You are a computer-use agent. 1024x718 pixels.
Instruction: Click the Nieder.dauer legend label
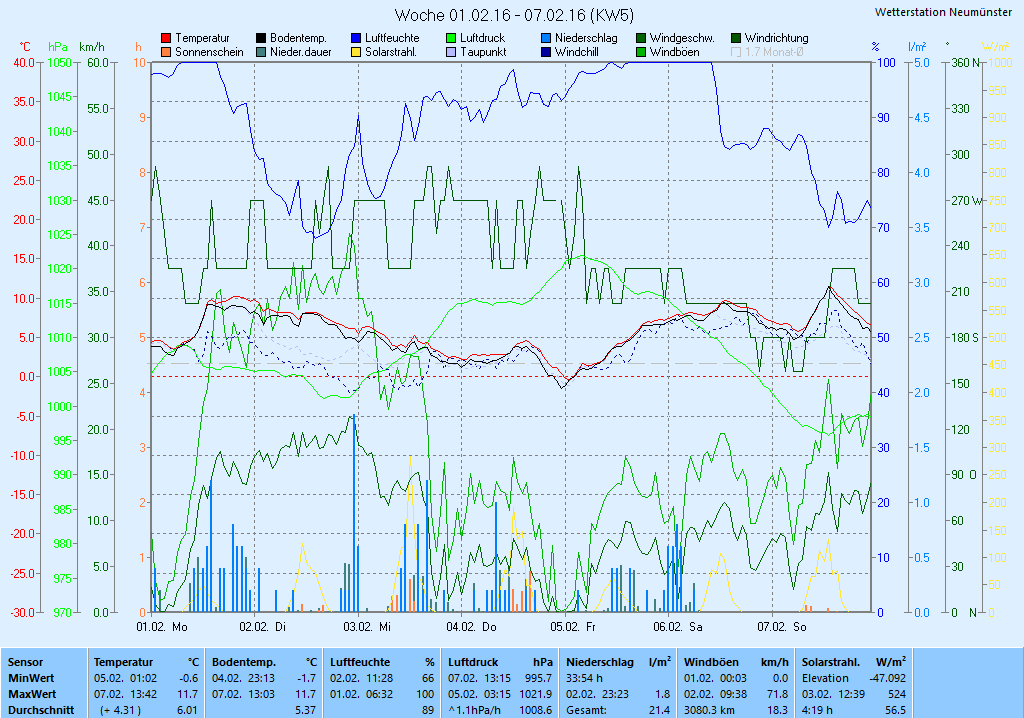(300, 52)
